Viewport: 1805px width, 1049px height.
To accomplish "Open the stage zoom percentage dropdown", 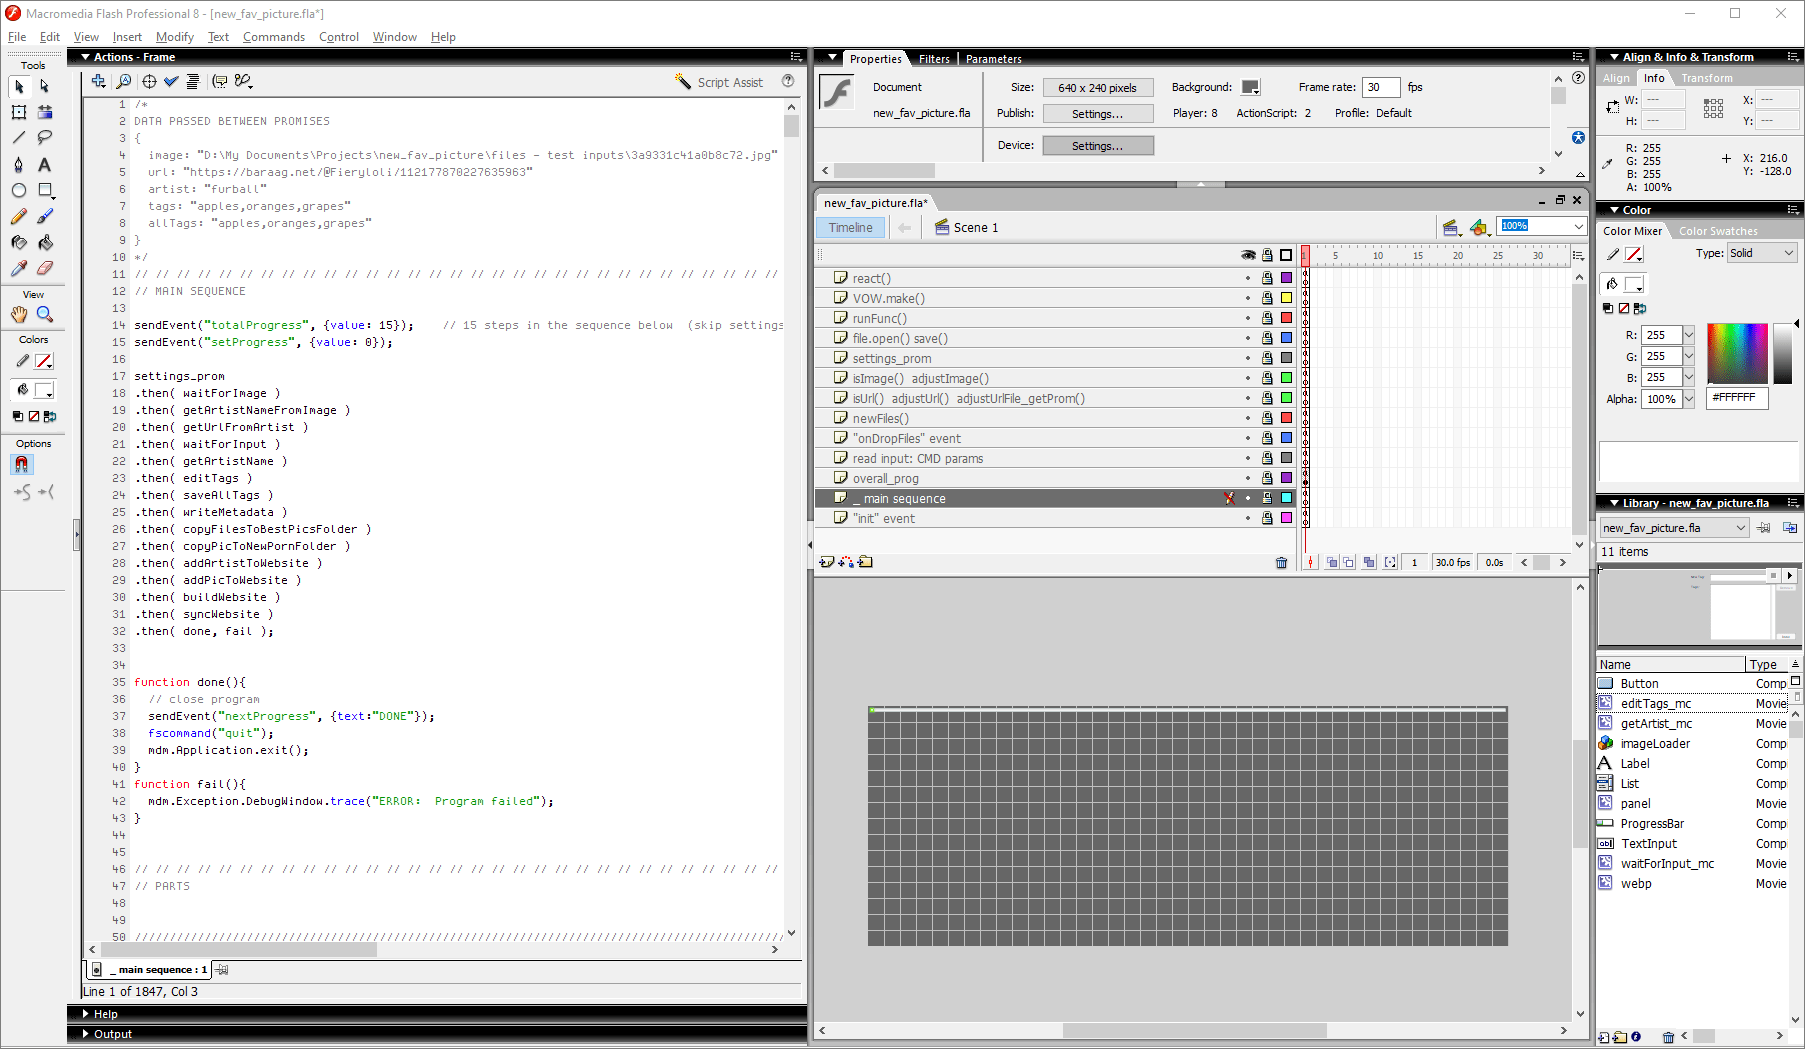I will click(1579, 227).
